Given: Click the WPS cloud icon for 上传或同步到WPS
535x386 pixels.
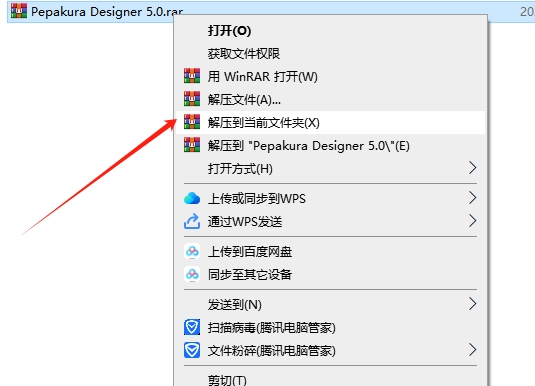Looking at the screenshot, I should click(x=192, y=198).
